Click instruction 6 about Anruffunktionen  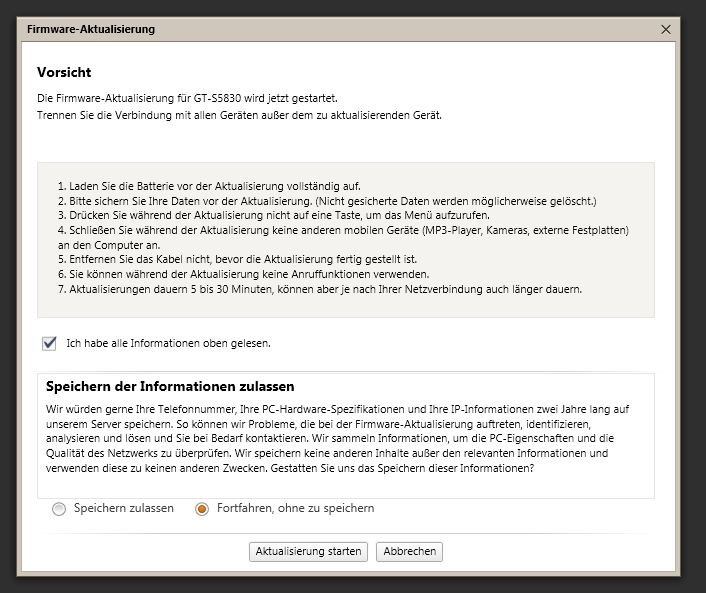tap(244, 274)
